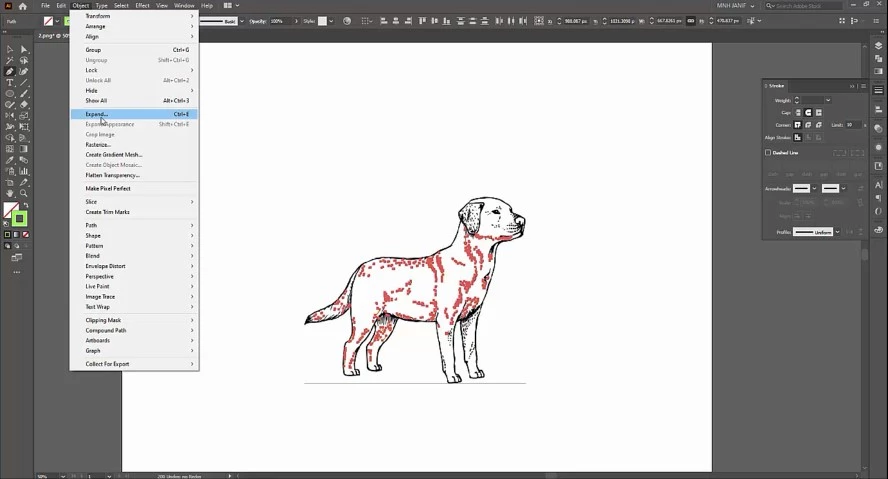Image resolution: width=888 pixels, height=479 pixels.
Task: Select the Selection tool arrow
Action: [10, 50]
